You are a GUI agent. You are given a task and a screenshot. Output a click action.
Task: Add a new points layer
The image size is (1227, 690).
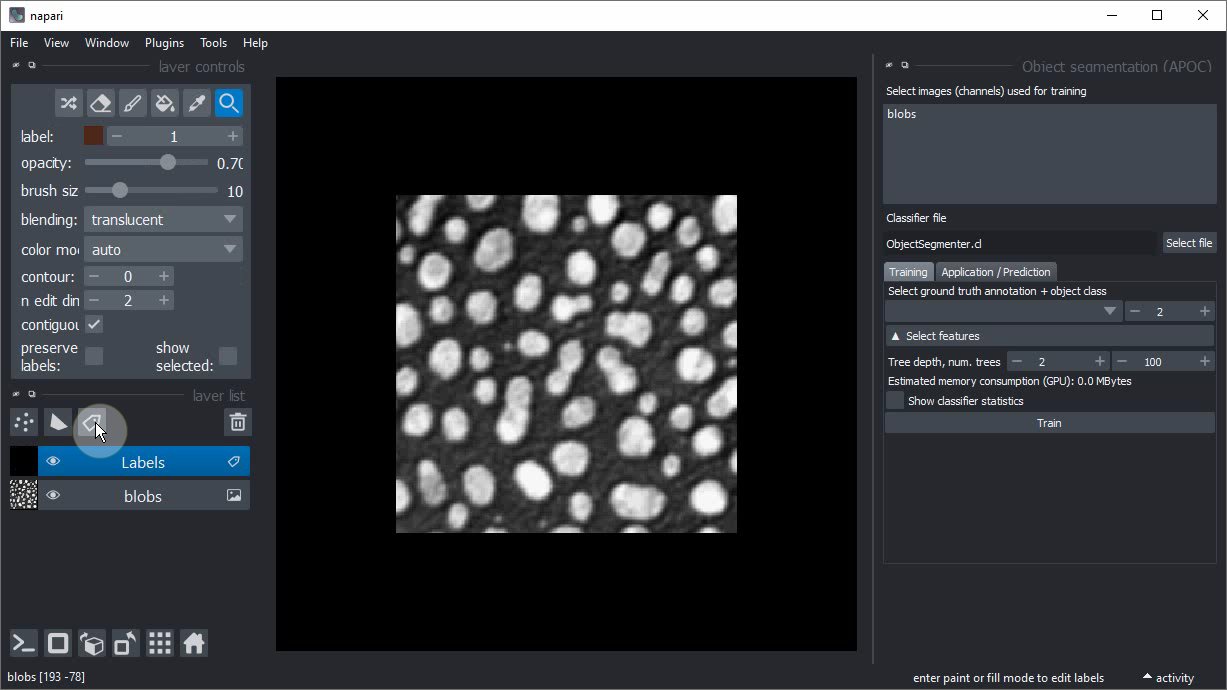(24, 423)
